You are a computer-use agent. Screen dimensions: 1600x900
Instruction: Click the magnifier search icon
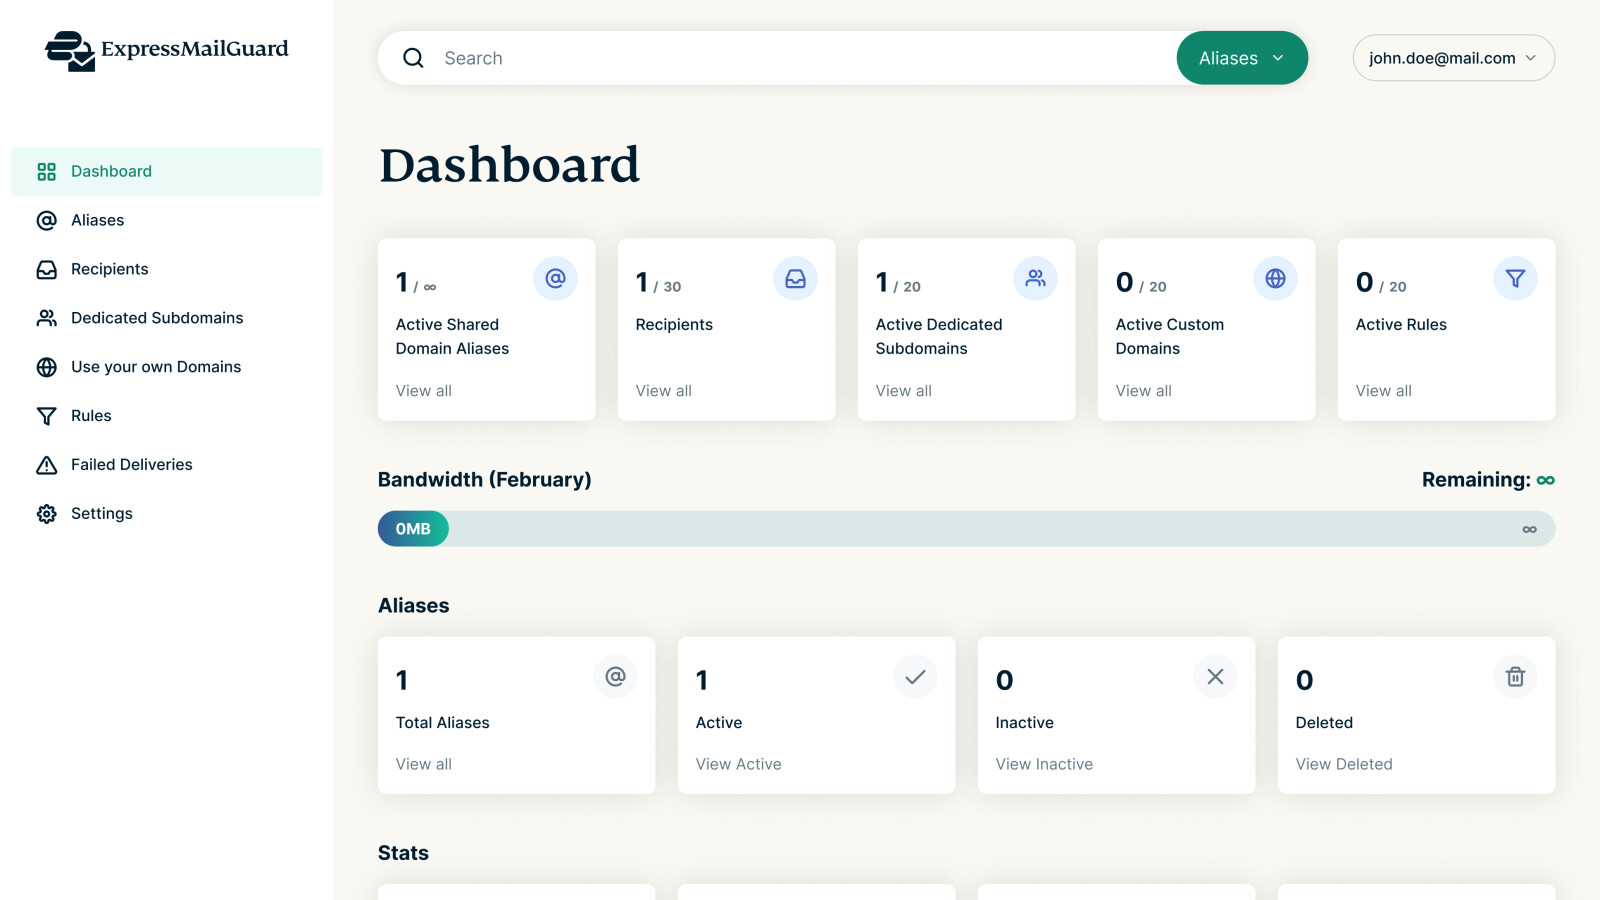coord(413,58)
